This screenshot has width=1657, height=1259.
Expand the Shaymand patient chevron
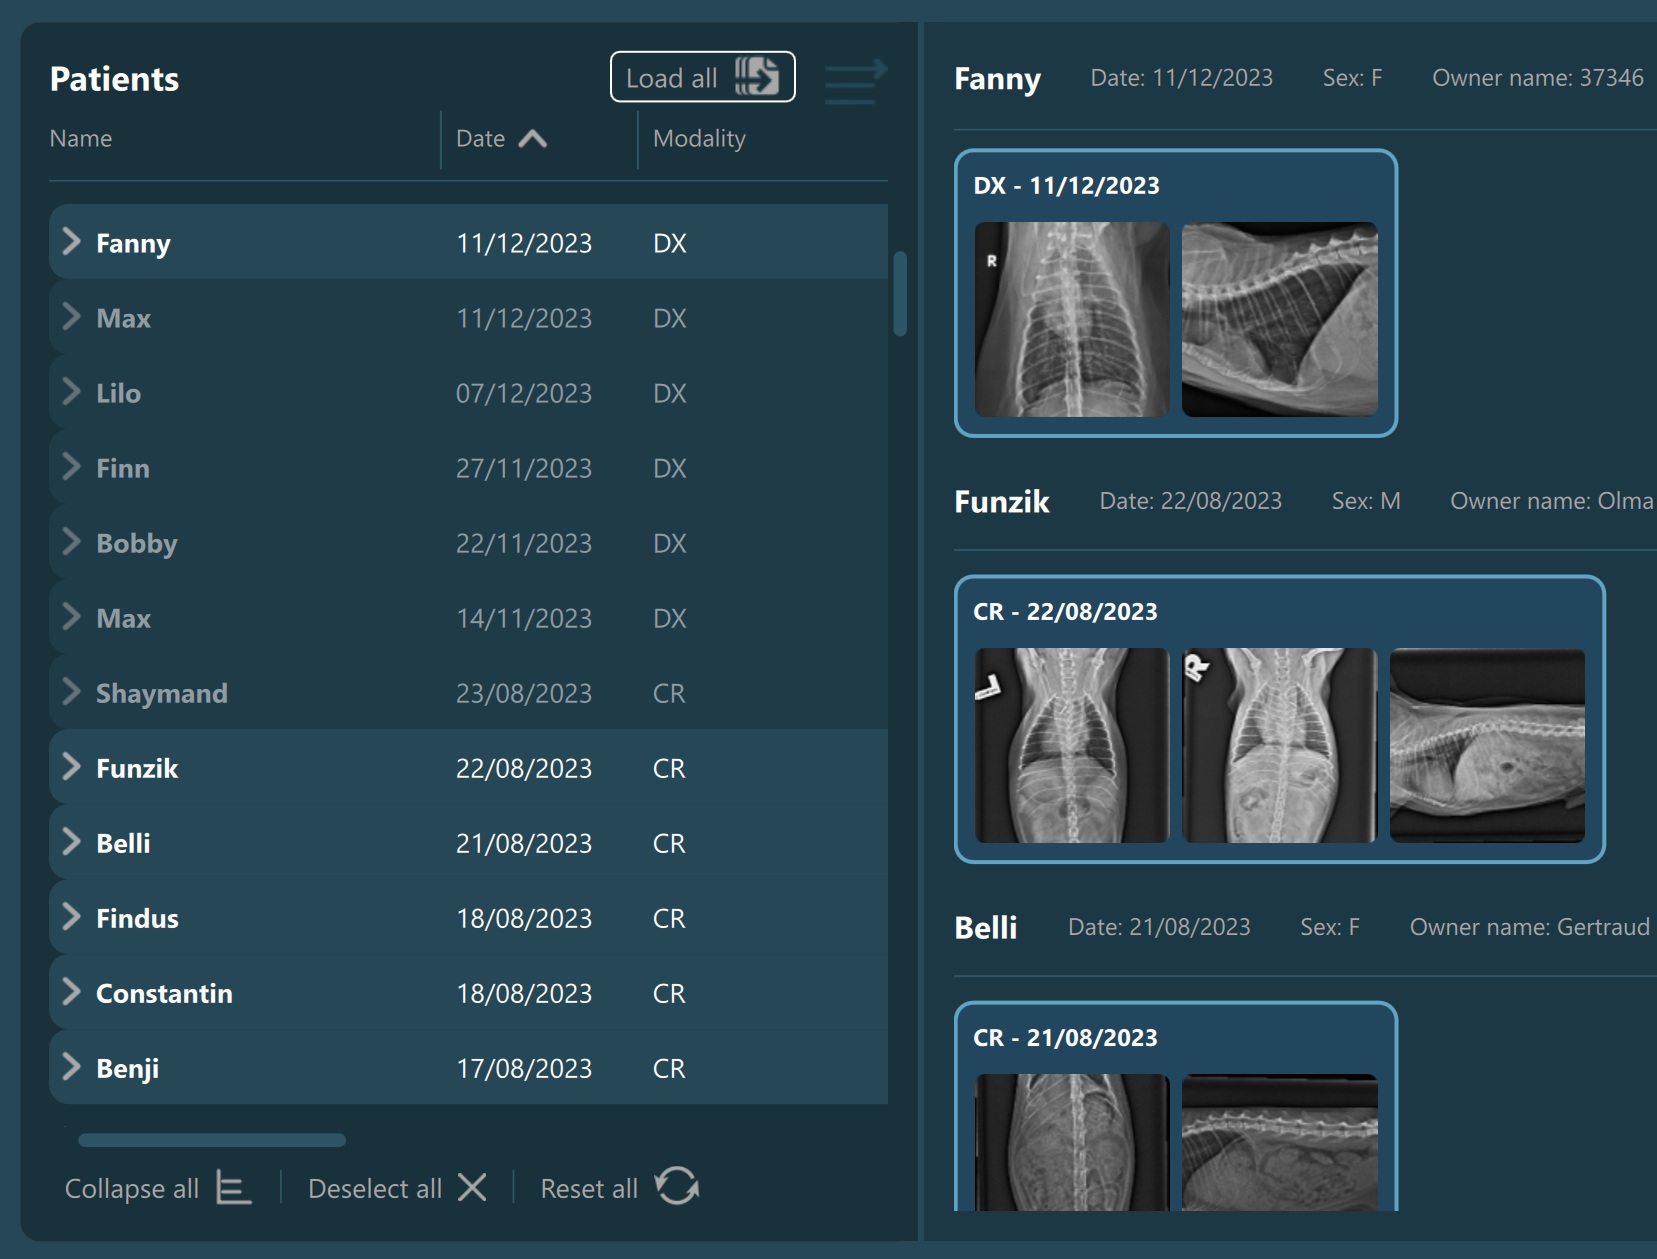71,692
